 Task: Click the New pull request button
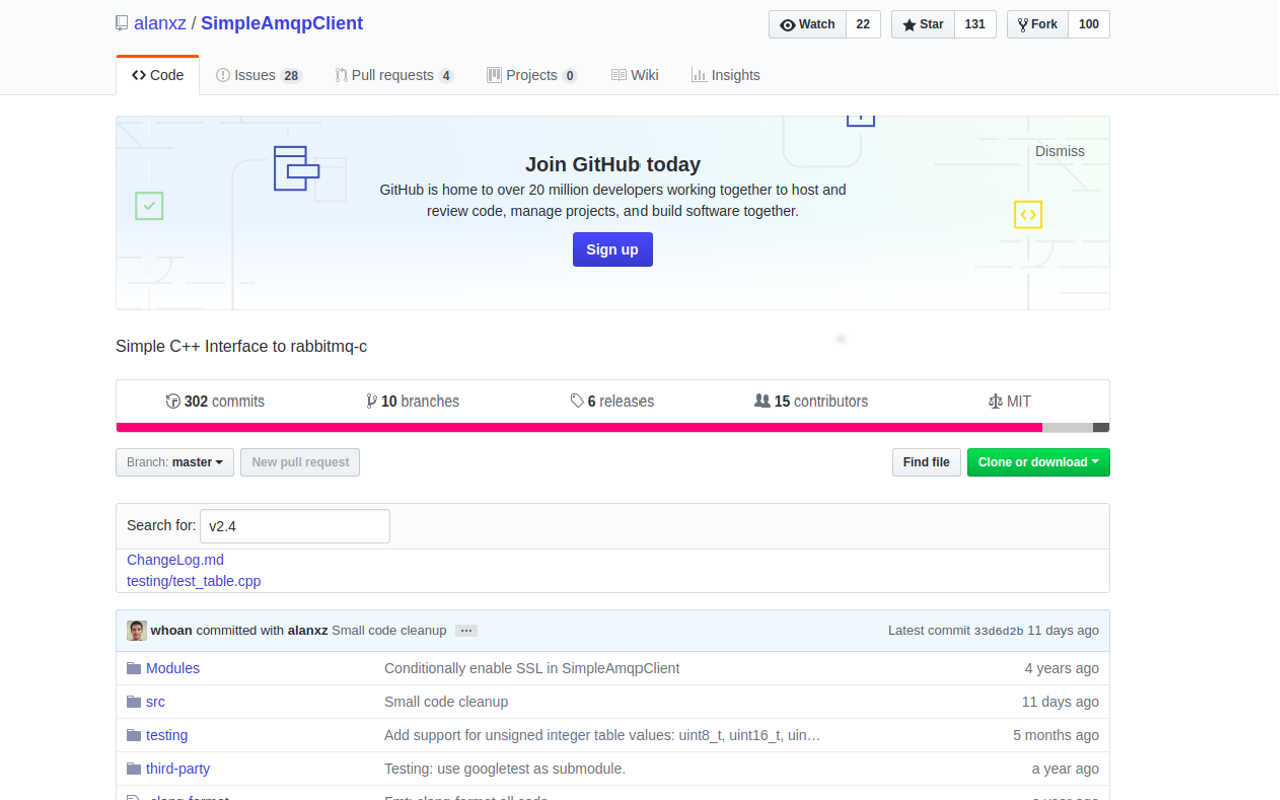[300, 462]
